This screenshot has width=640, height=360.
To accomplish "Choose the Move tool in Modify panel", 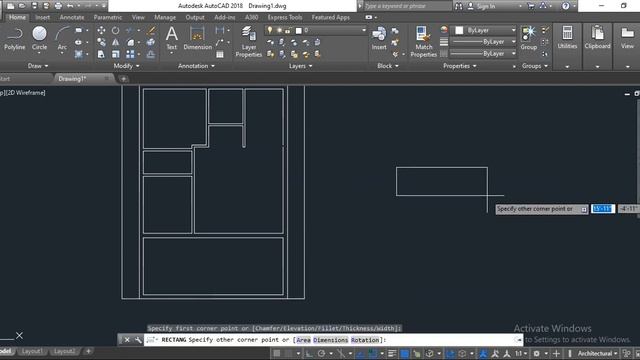I will [101, 31].
